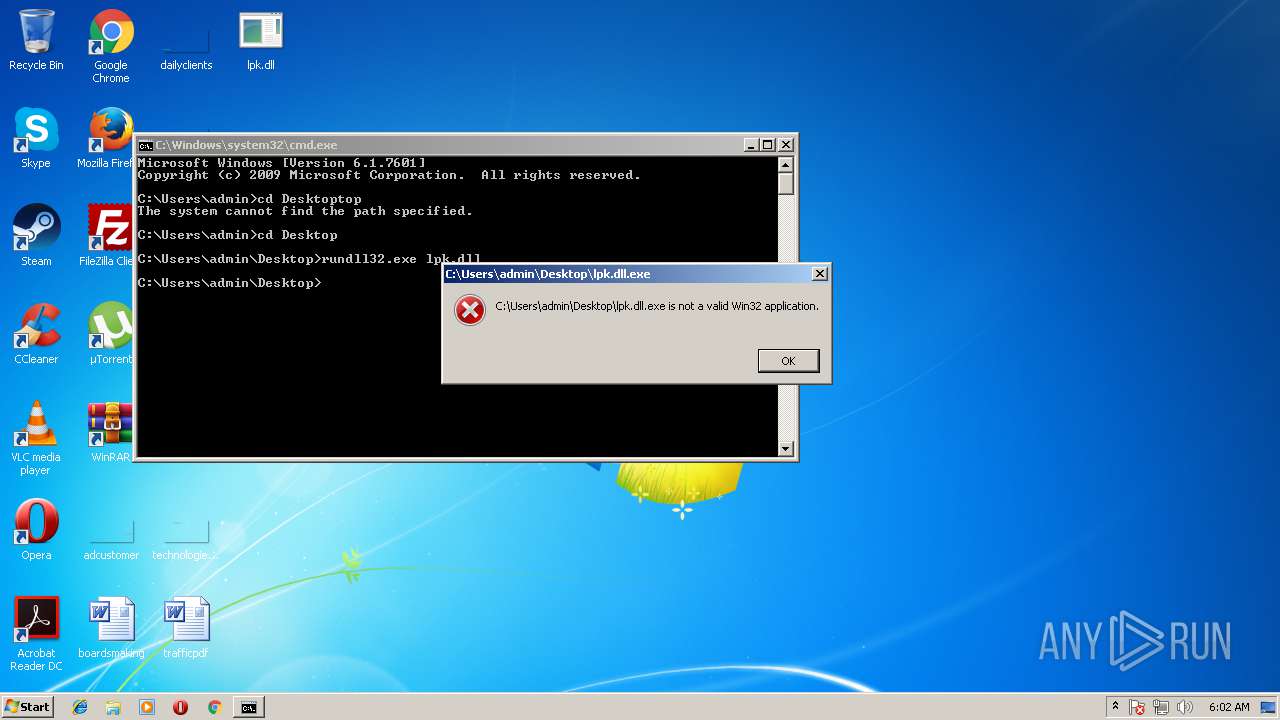Click the 6:02 AM system clock
The image size is (1280, 720).
coord(1229,707)
